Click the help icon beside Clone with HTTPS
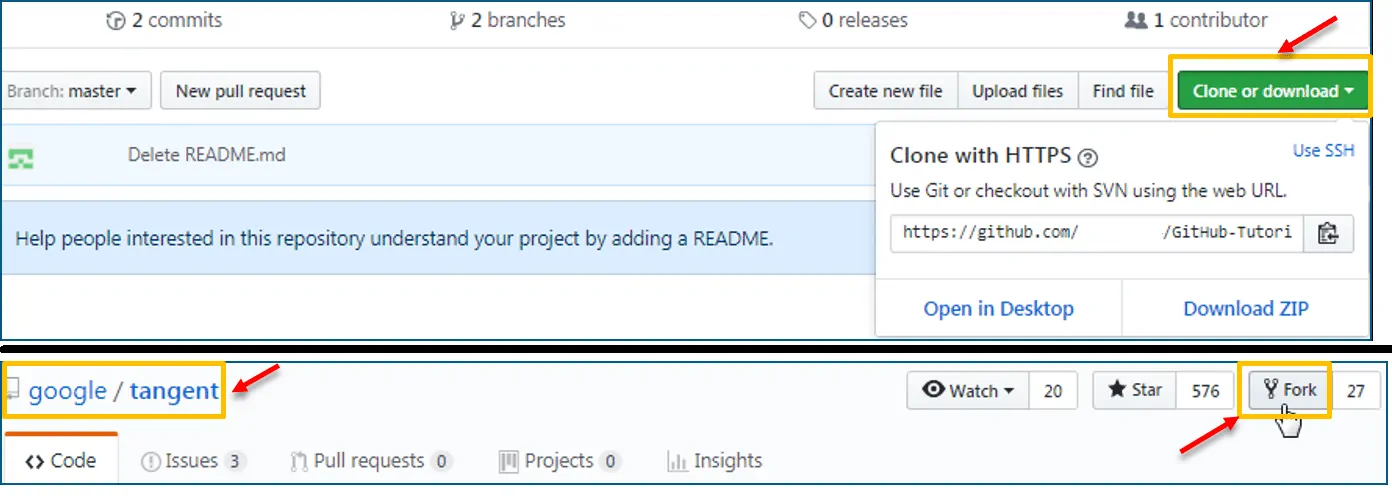Screen dimensions: 1392x496 coord(1089,157)
